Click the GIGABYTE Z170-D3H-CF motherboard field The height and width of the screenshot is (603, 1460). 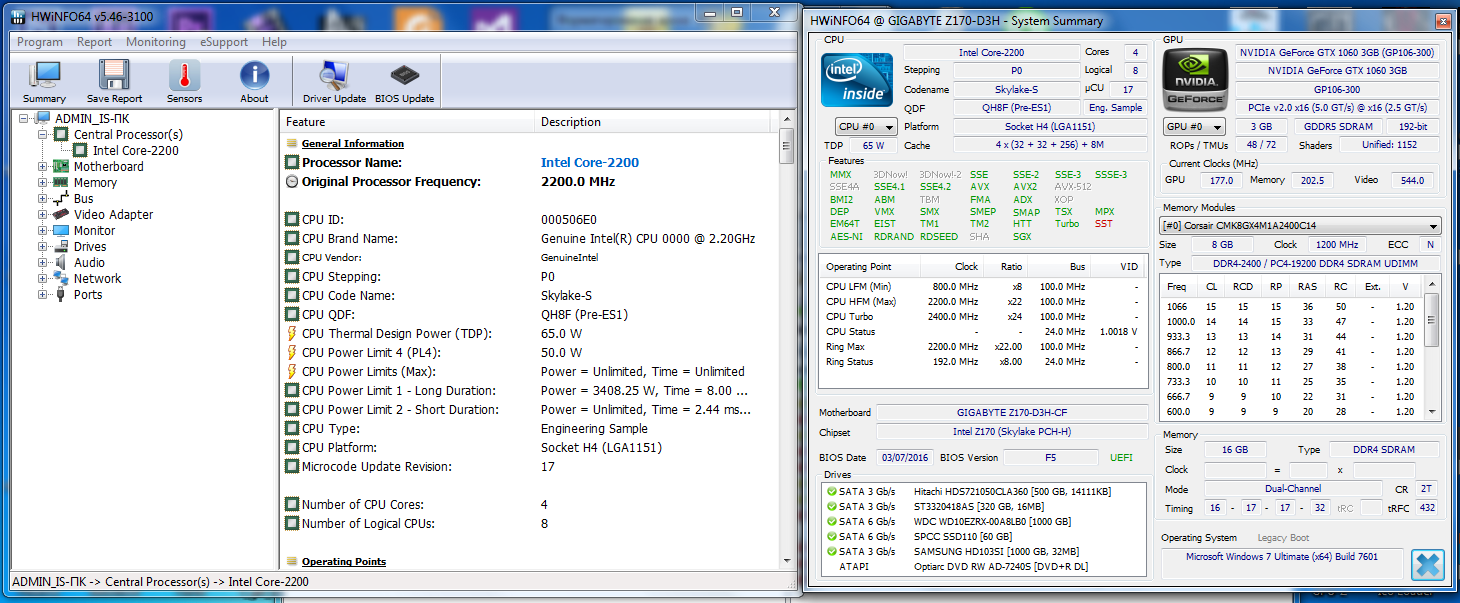point(1011,412)
